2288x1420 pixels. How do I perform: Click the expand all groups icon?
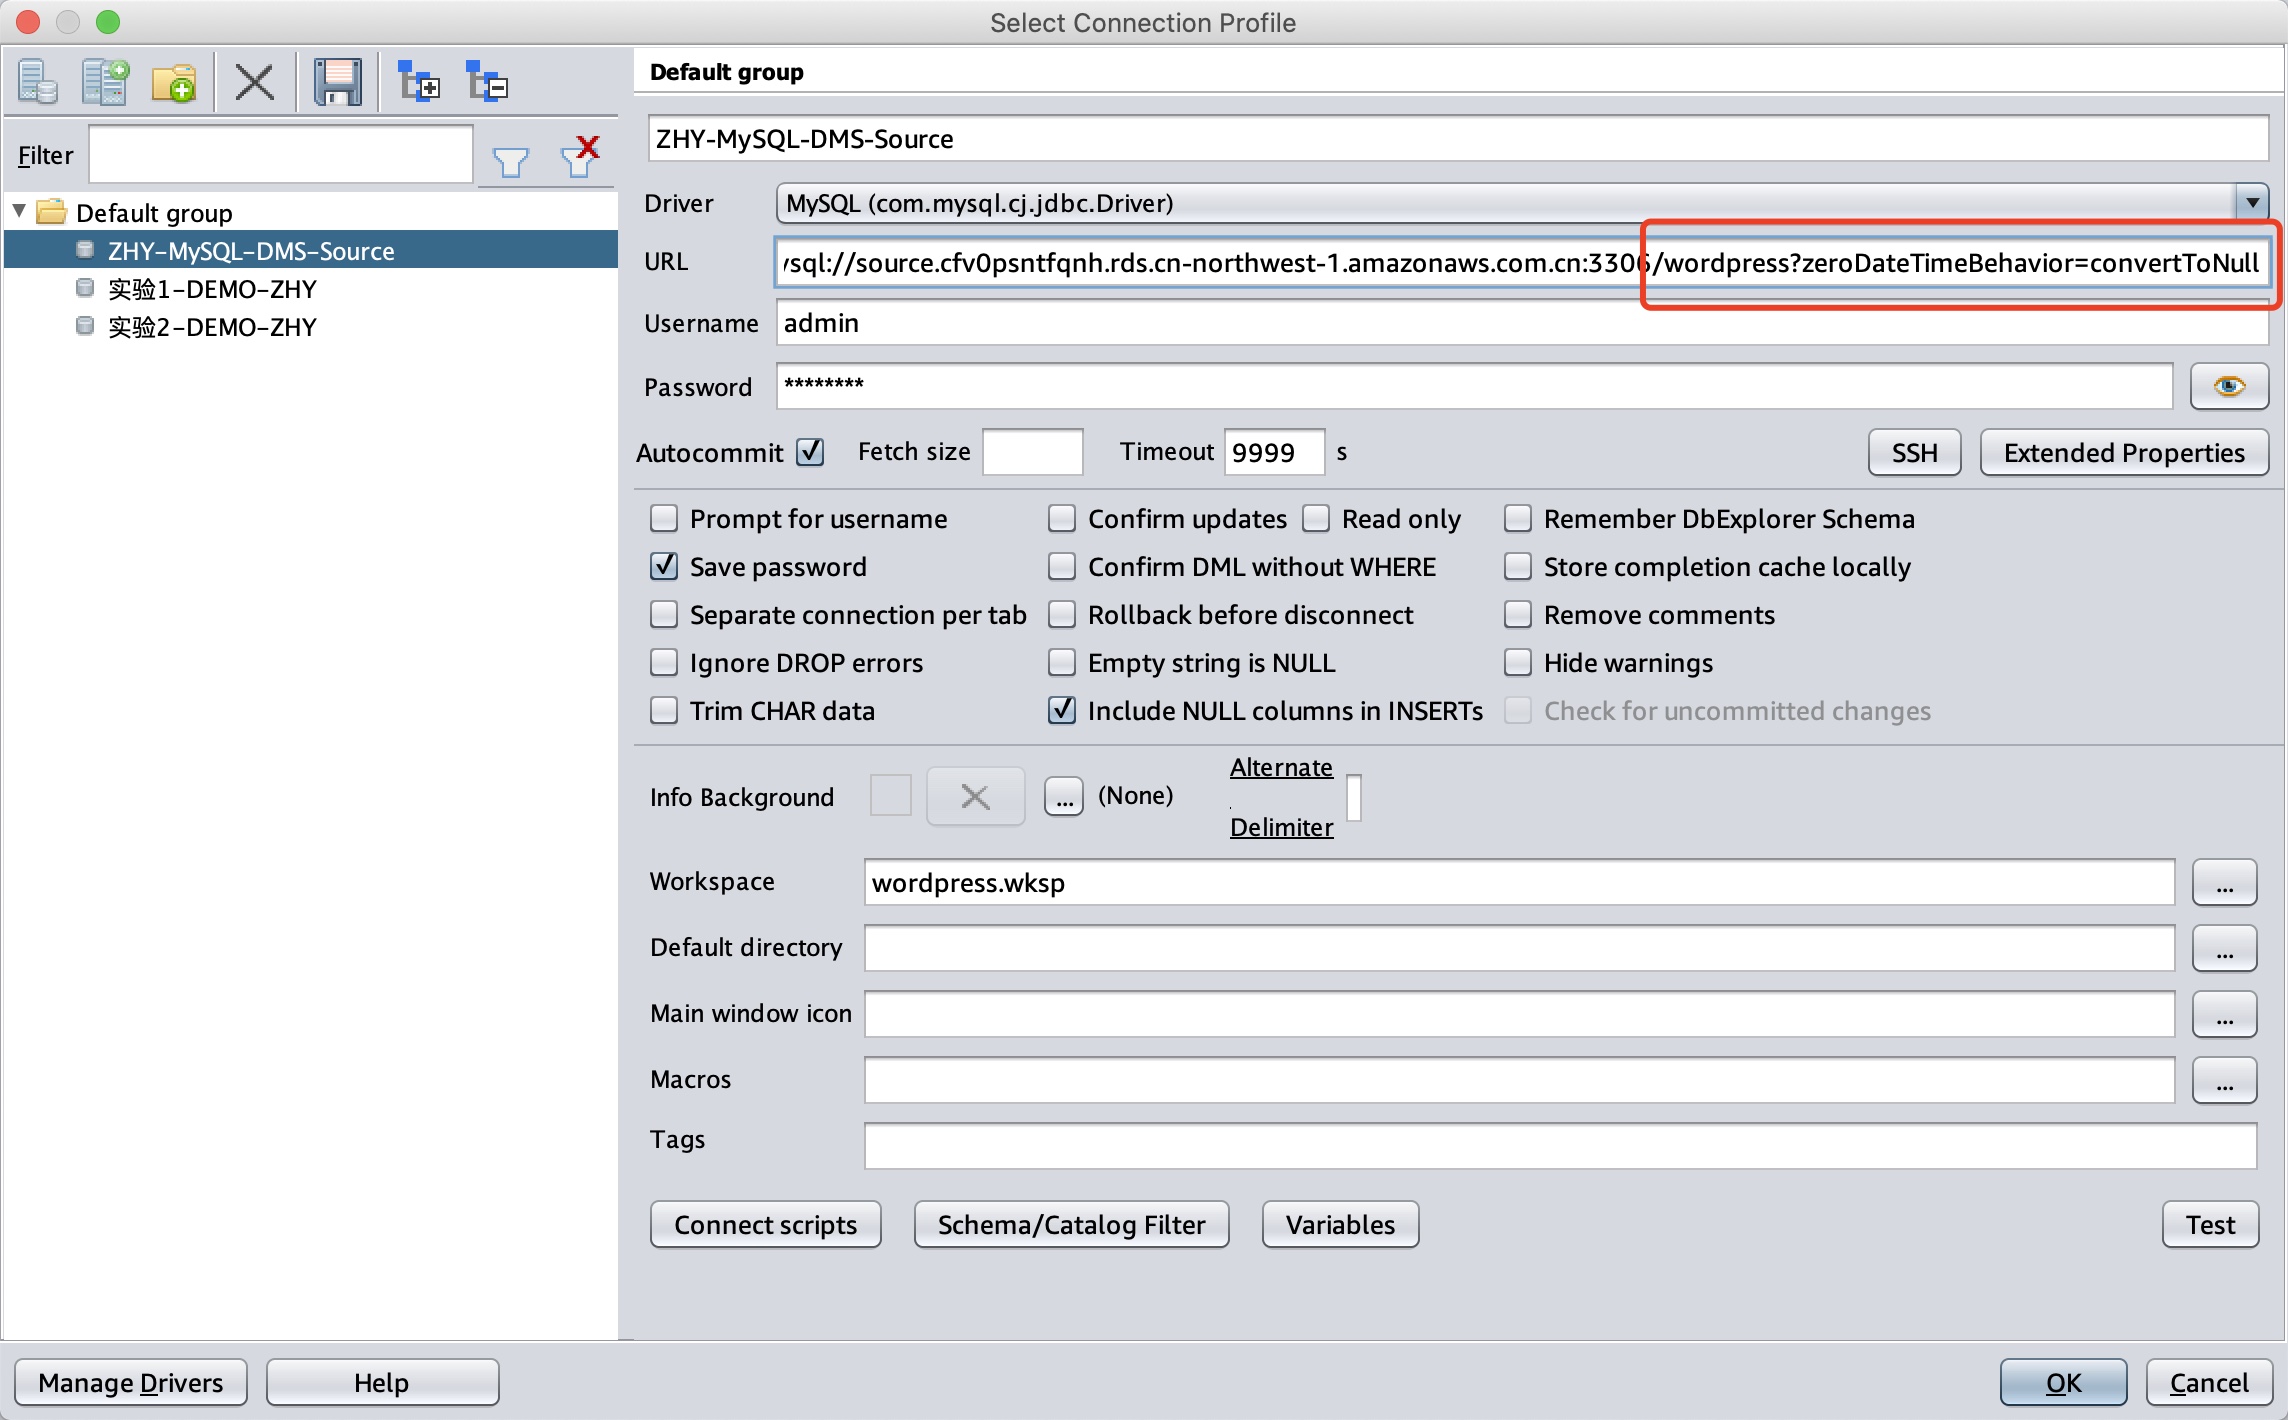[x=418, y=82]
